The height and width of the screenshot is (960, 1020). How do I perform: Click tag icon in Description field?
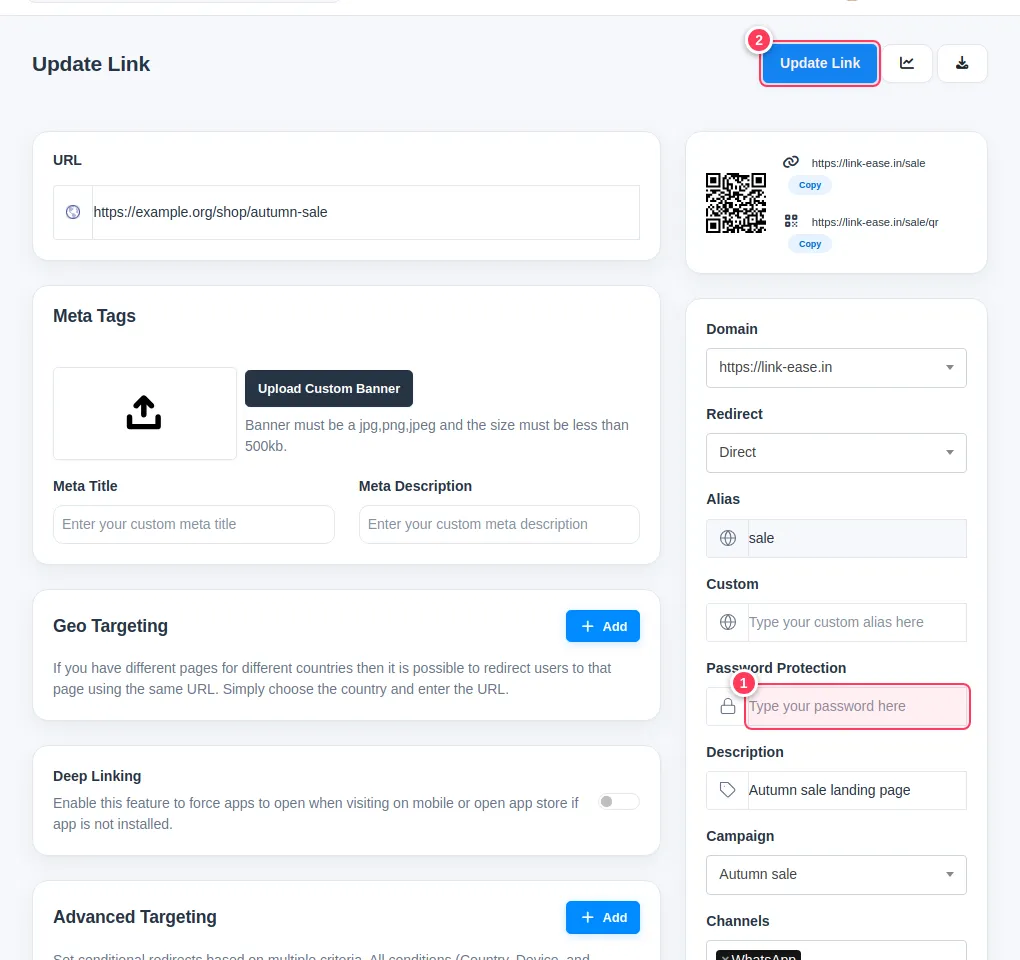click(728, 790)
